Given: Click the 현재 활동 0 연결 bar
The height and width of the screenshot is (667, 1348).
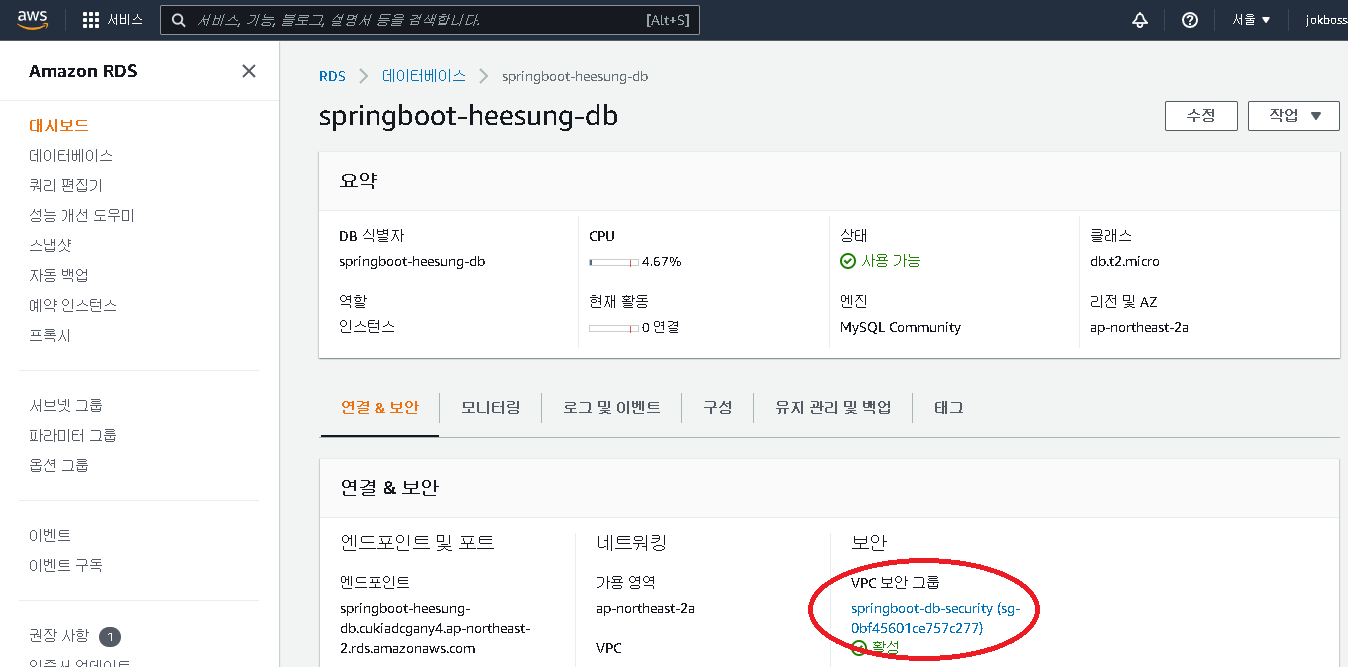Looking at the screenshot, I should [614, 328].
